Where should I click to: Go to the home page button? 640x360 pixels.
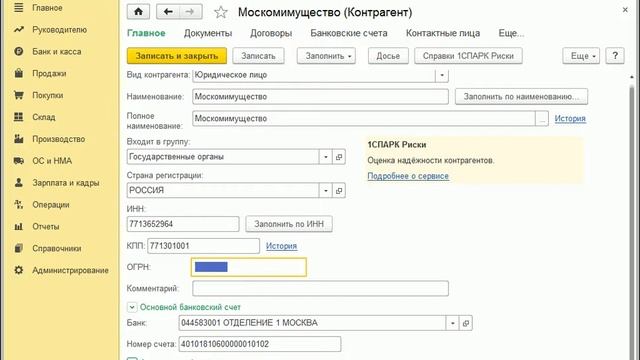(x=138, y=12)
